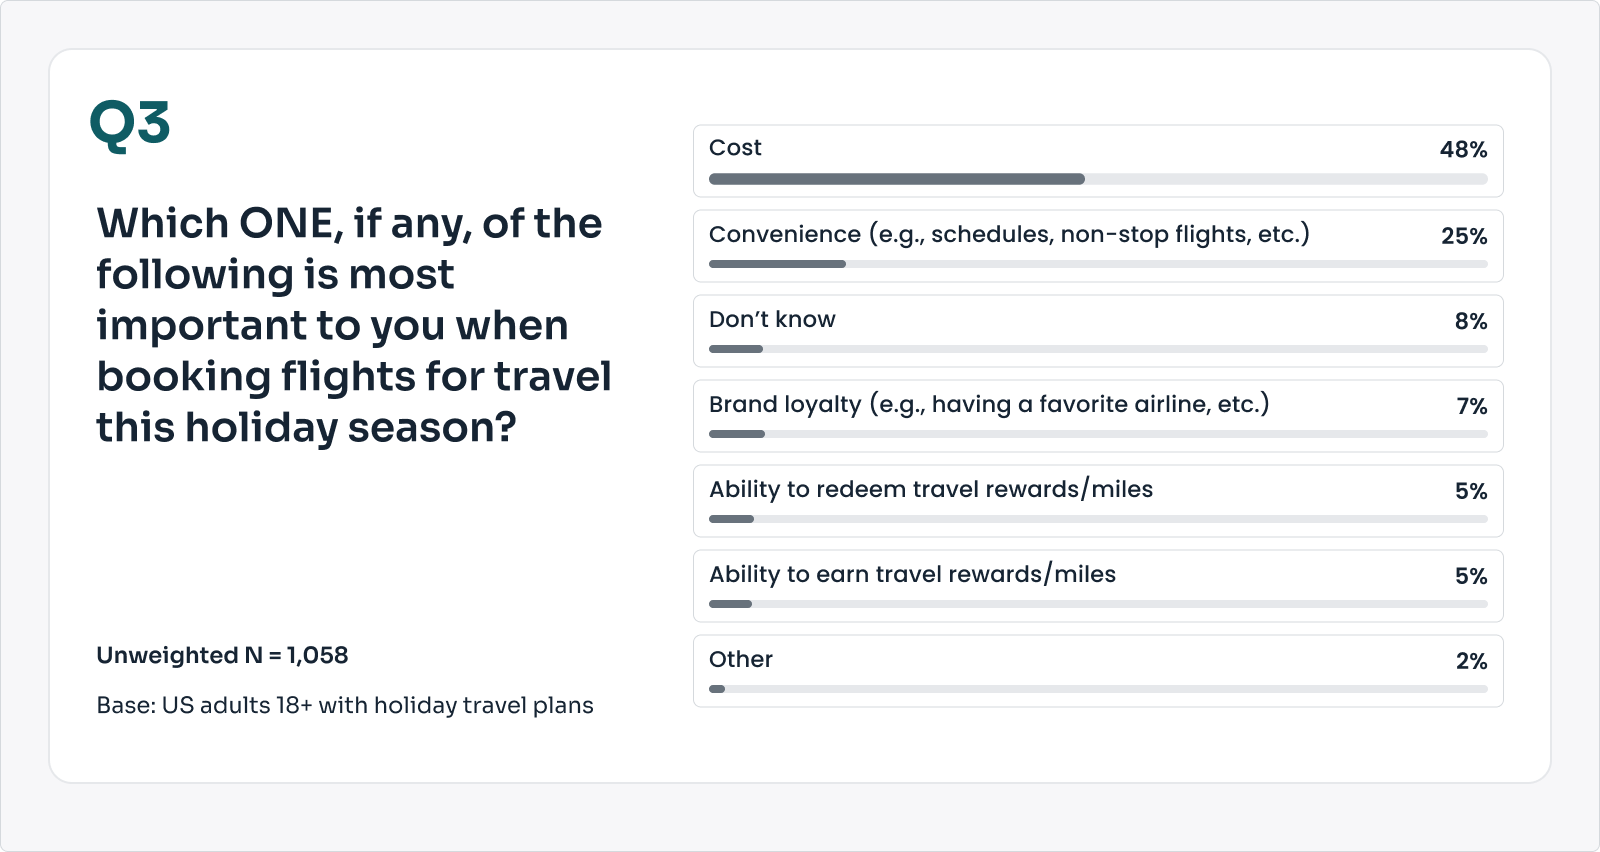Select the Brand loyalty response row
The height and width of the screenshot is (852, 1600).
[x=1098, y=416]
